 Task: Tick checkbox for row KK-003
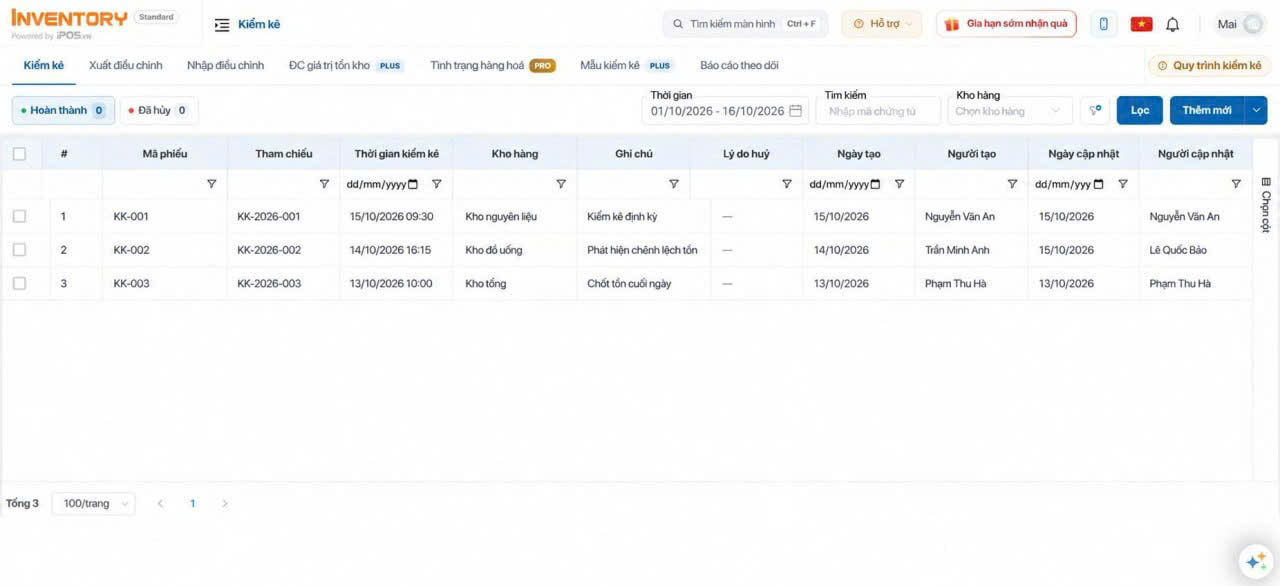(x=19, y=284)
